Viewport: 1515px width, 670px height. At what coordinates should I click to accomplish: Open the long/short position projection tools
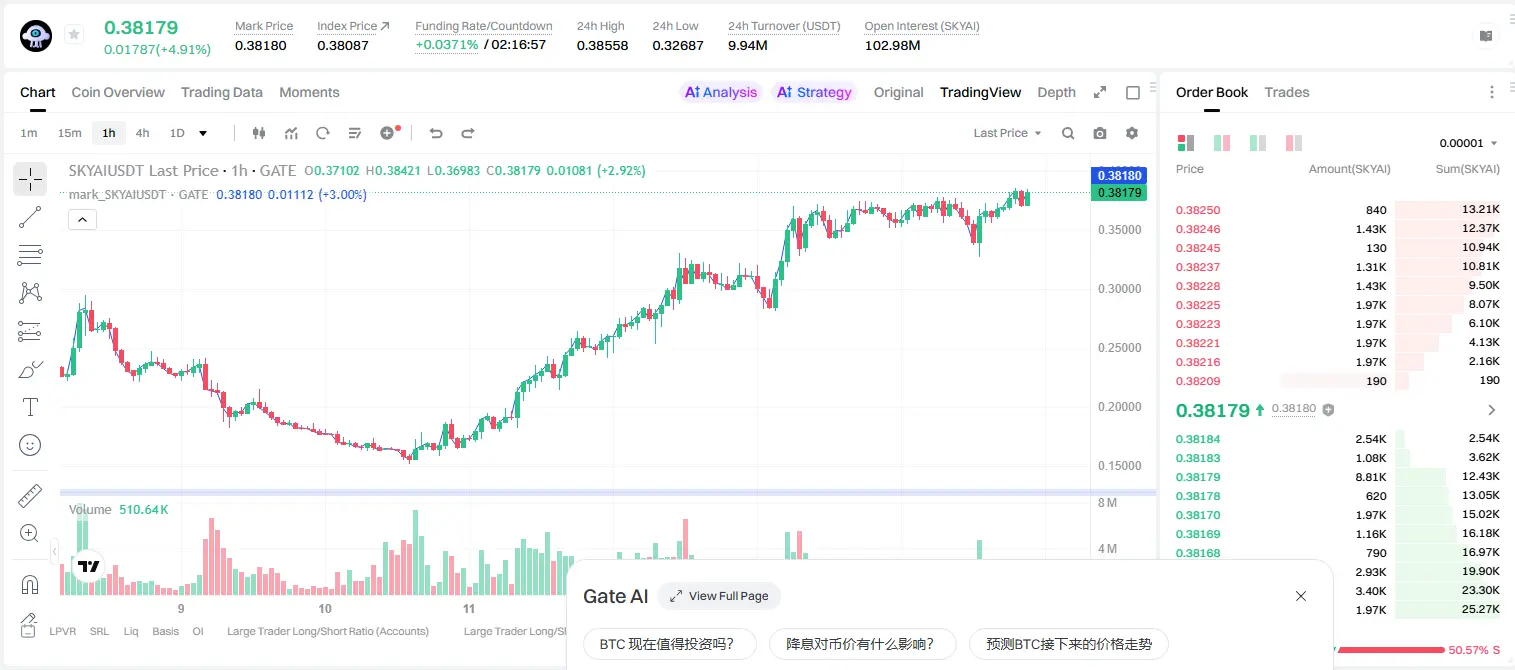(30, 331)
